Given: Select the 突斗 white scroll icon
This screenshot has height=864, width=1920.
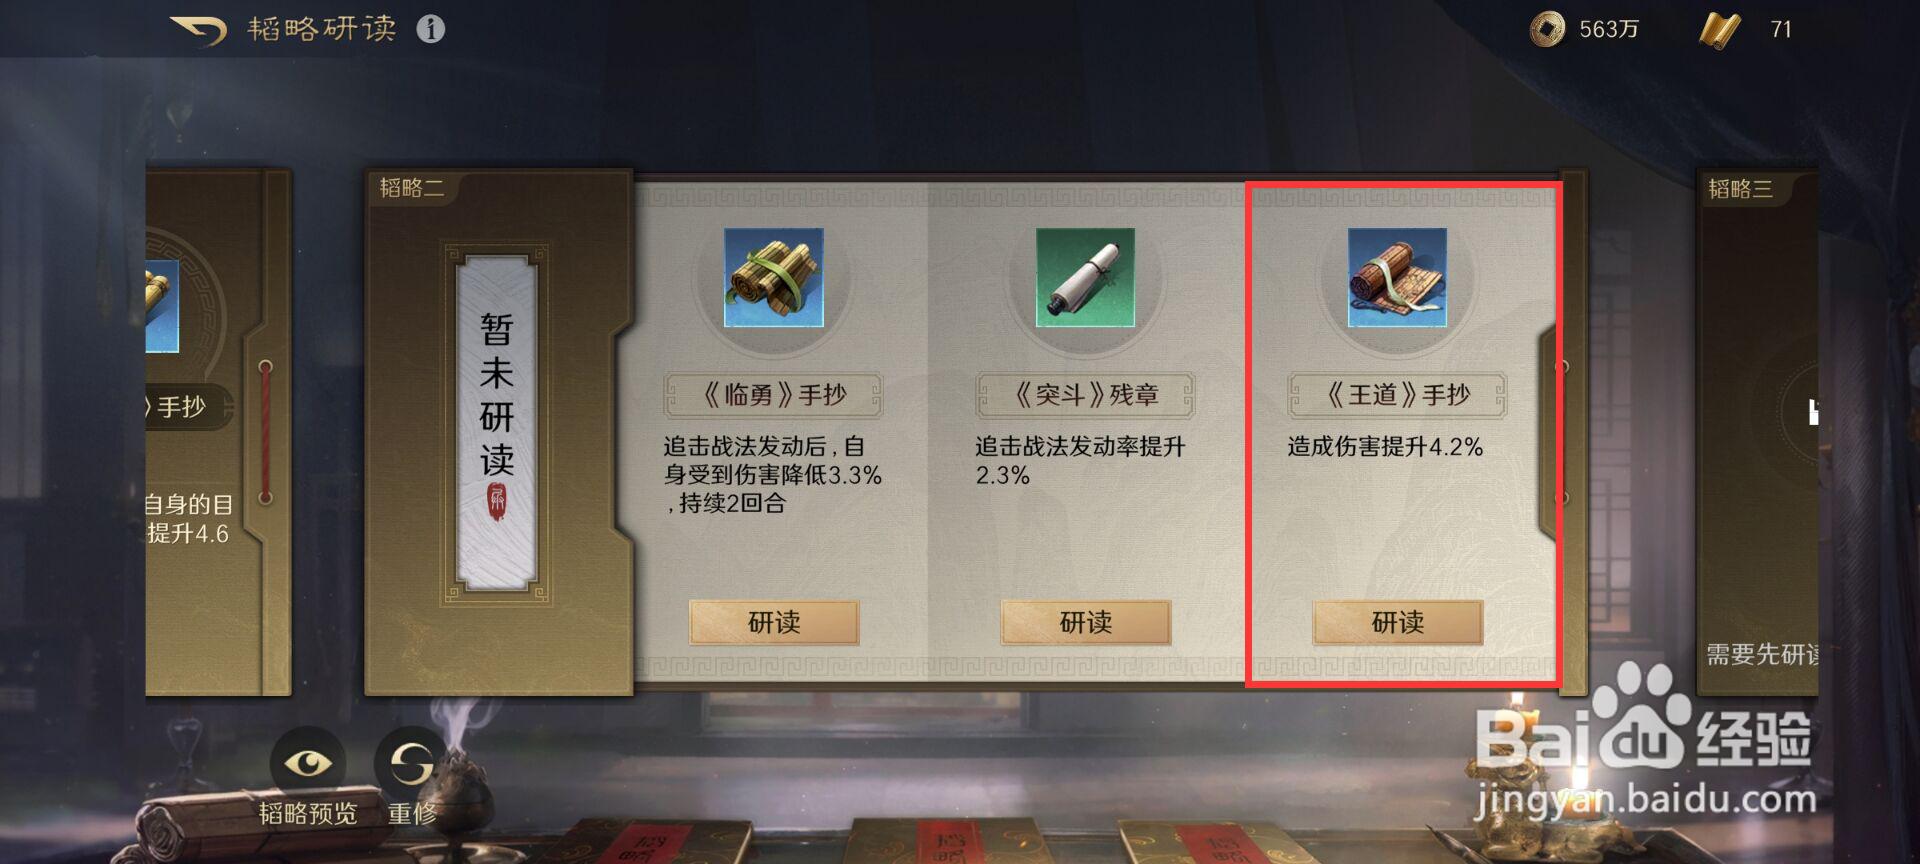Looking at the screenshot, I should click(x=1085, y=277).
